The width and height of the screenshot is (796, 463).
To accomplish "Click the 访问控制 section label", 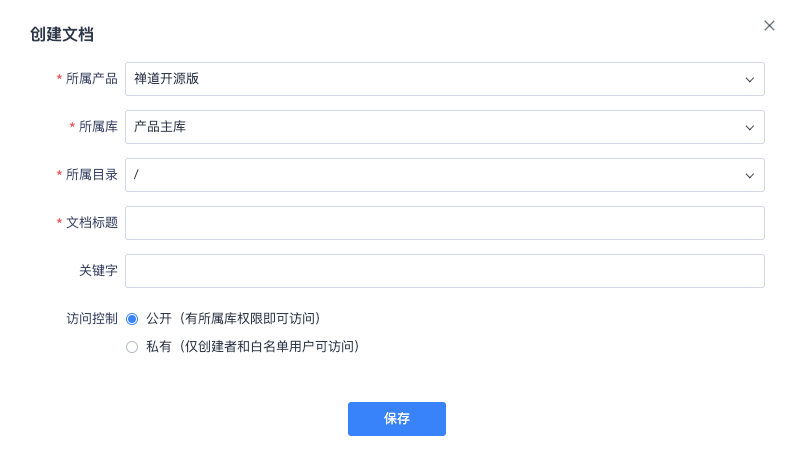I will coord(91,318).
